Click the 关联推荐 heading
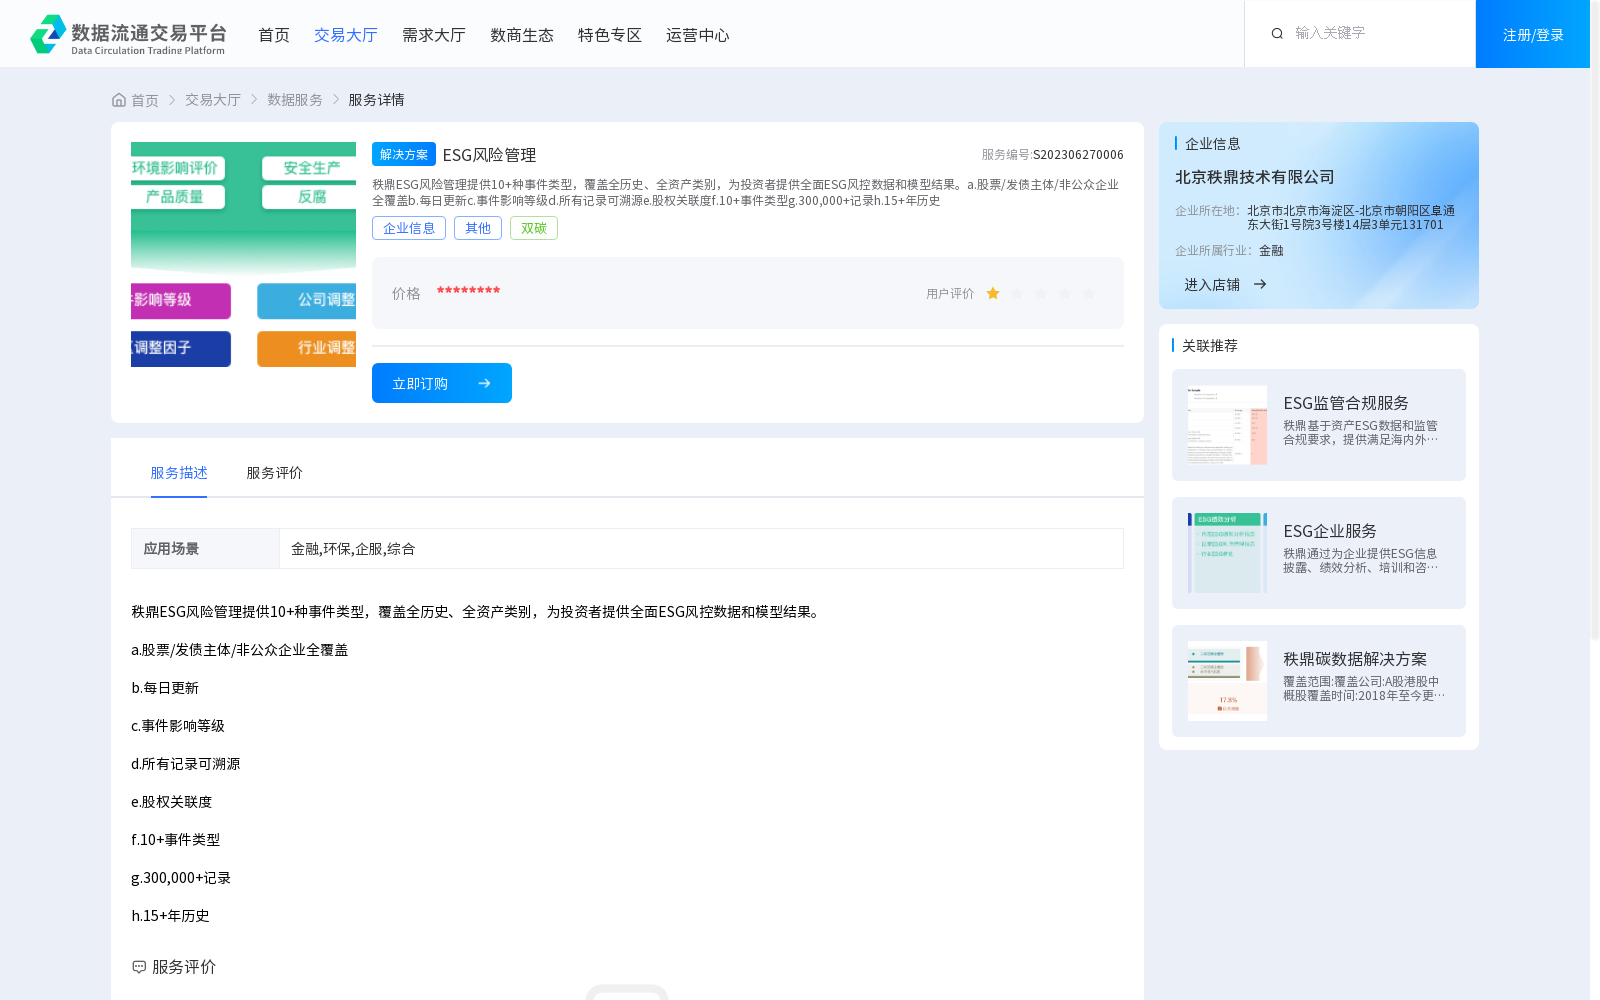The width and height of the screenshot is (1600, 1000). [x=1210, y=345]
